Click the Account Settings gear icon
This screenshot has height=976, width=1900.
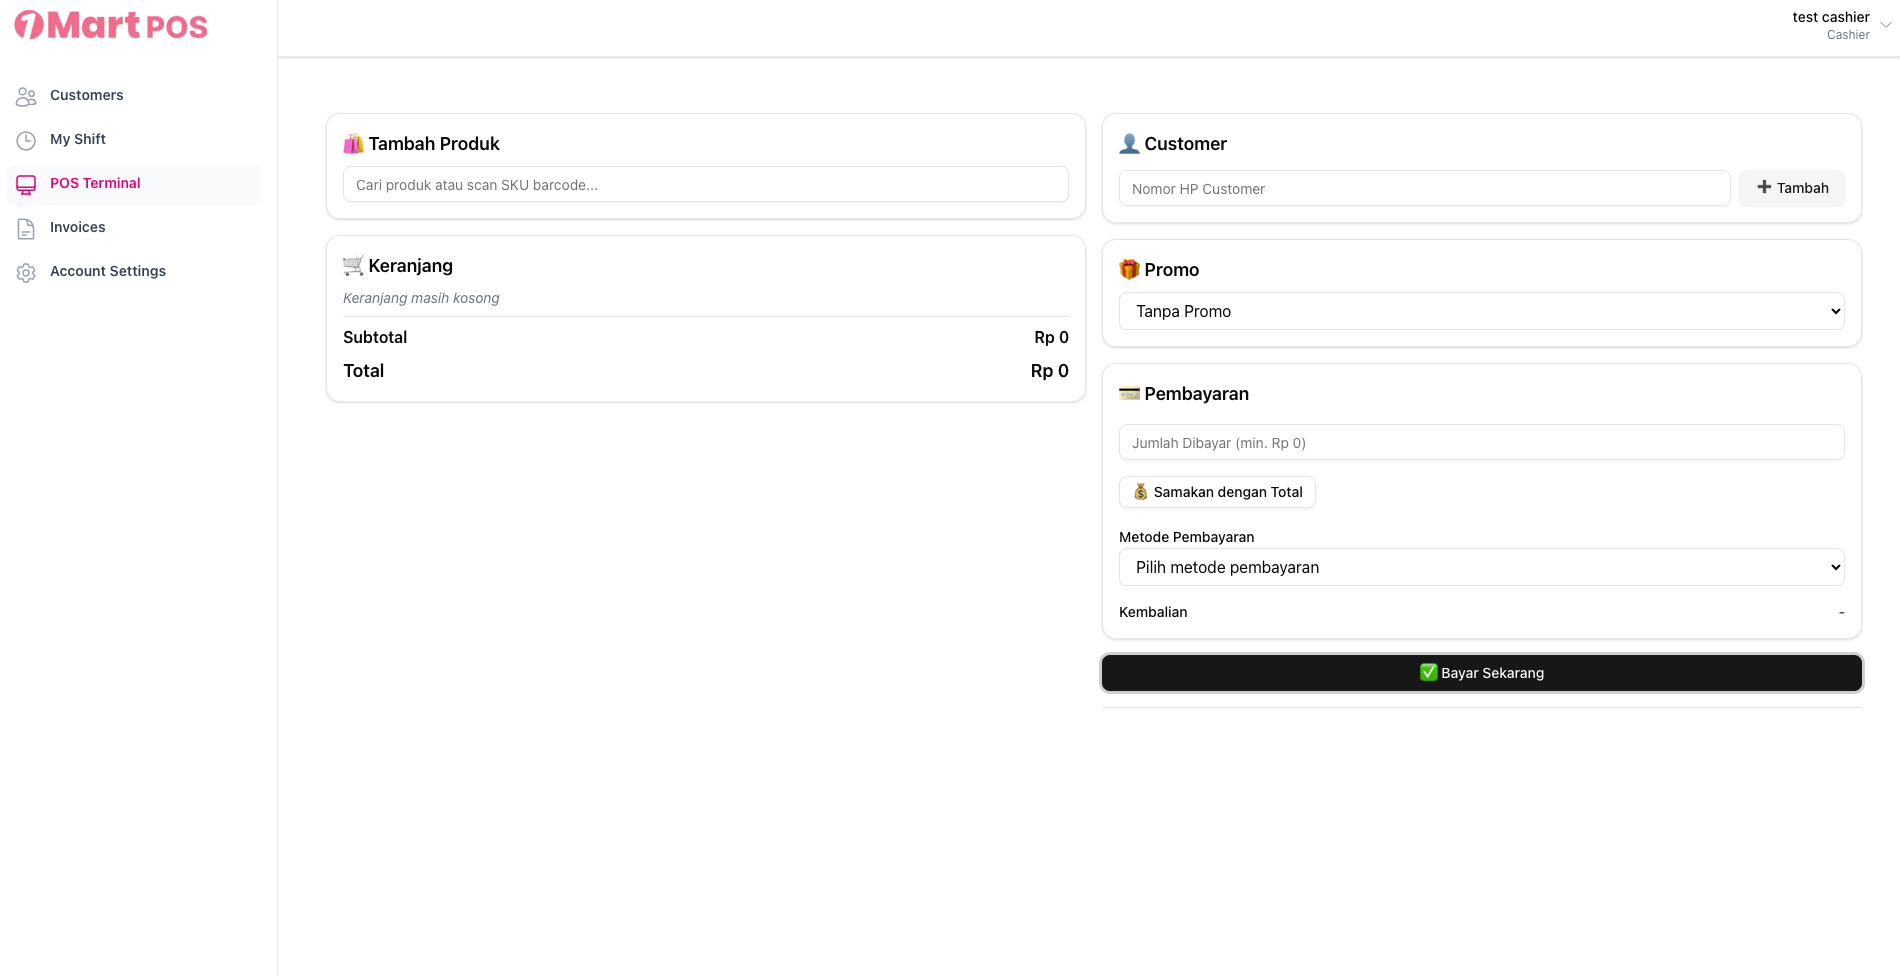26,272
